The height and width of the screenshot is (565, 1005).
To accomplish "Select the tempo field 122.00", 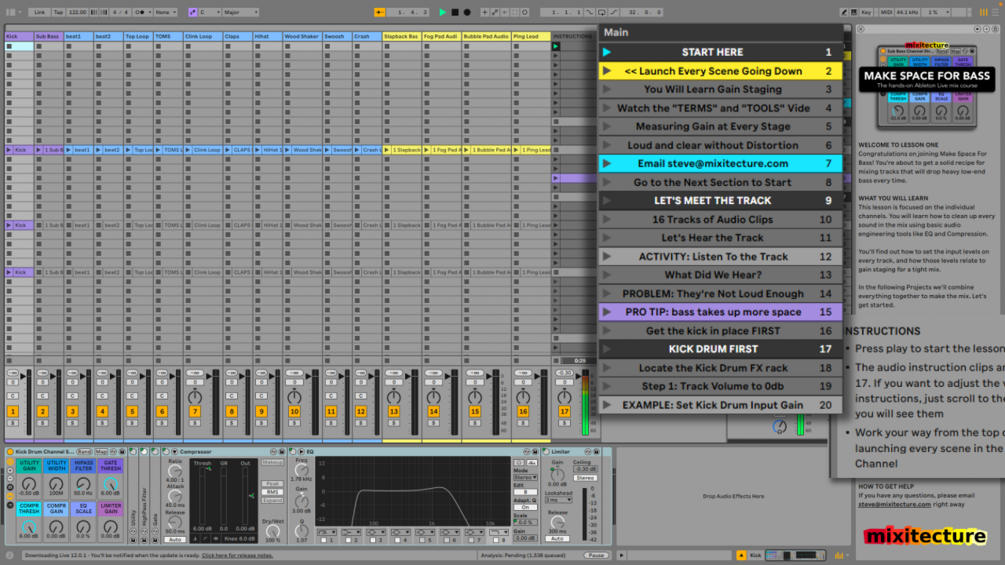I will tap(78, 12).
